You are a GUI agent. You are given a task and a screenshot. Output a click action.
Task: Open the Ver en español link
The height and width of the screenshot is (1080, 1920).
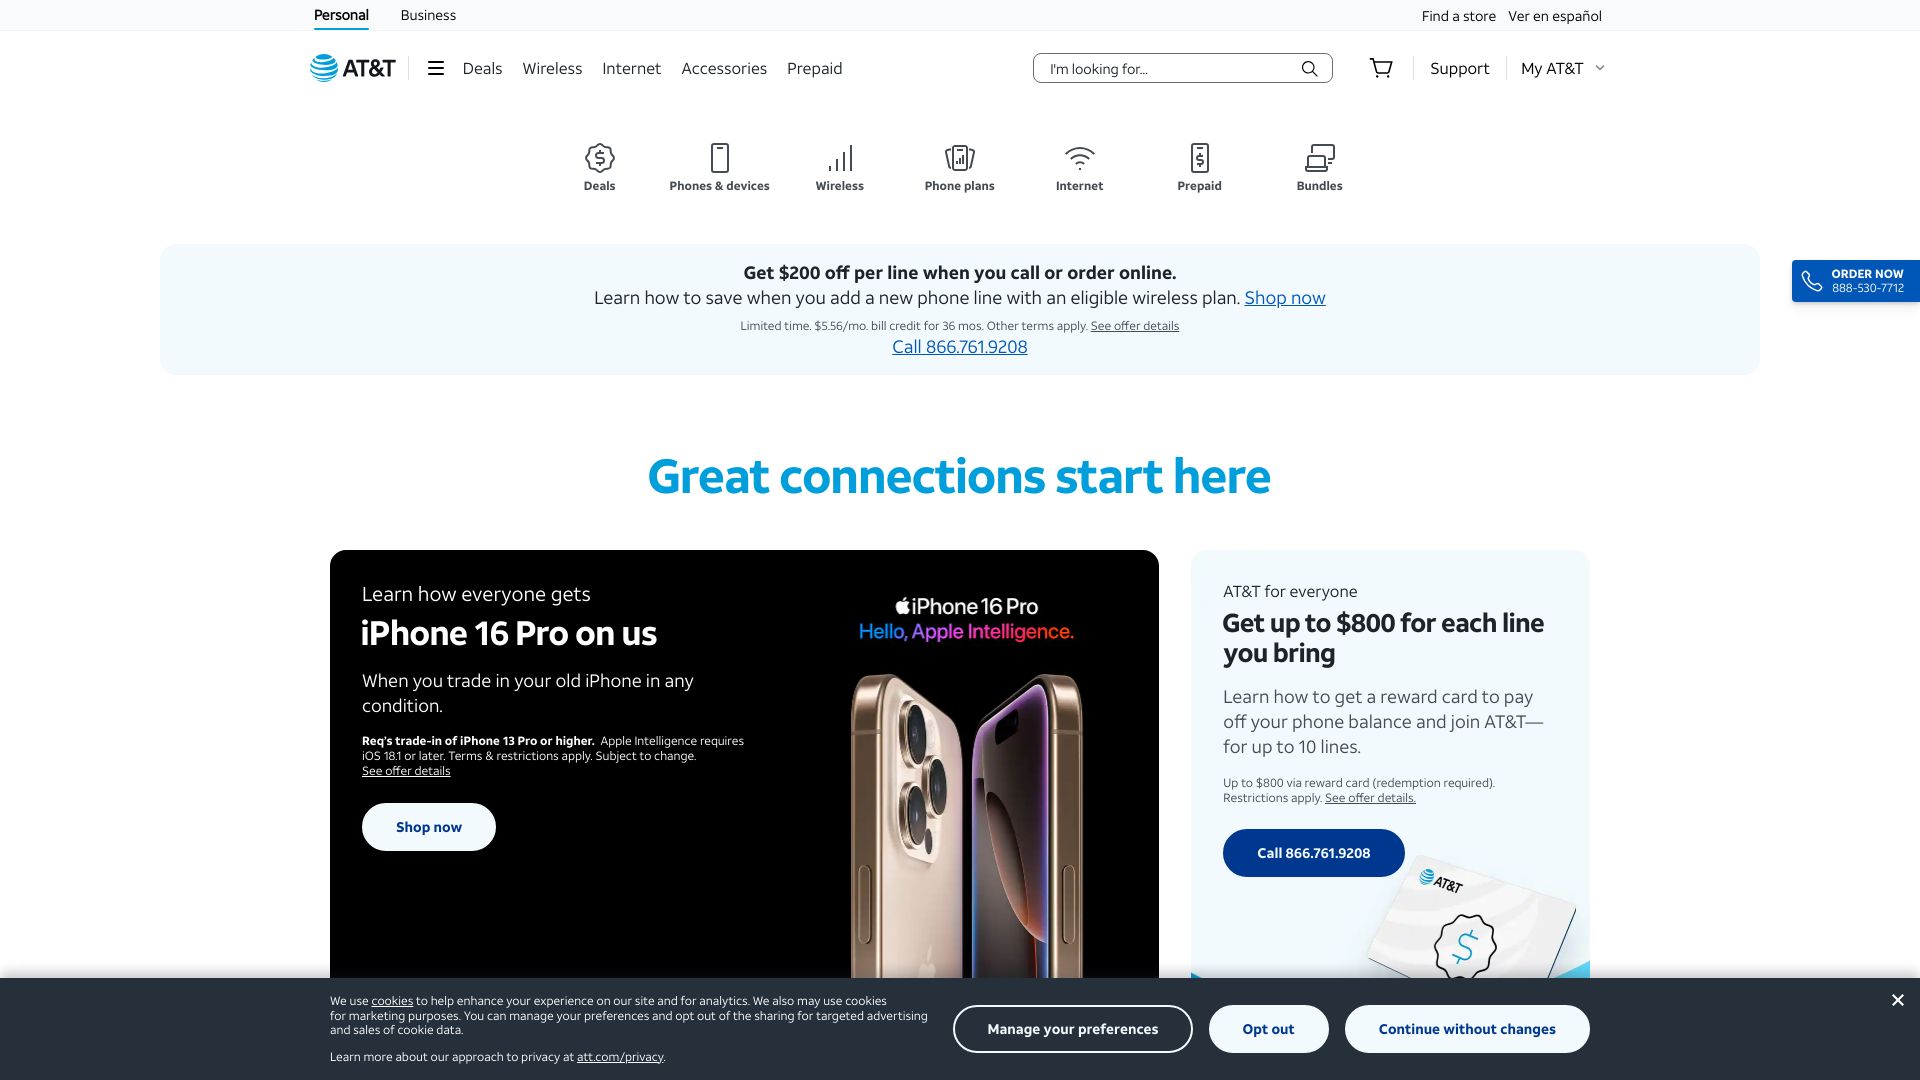(1555, 16)
